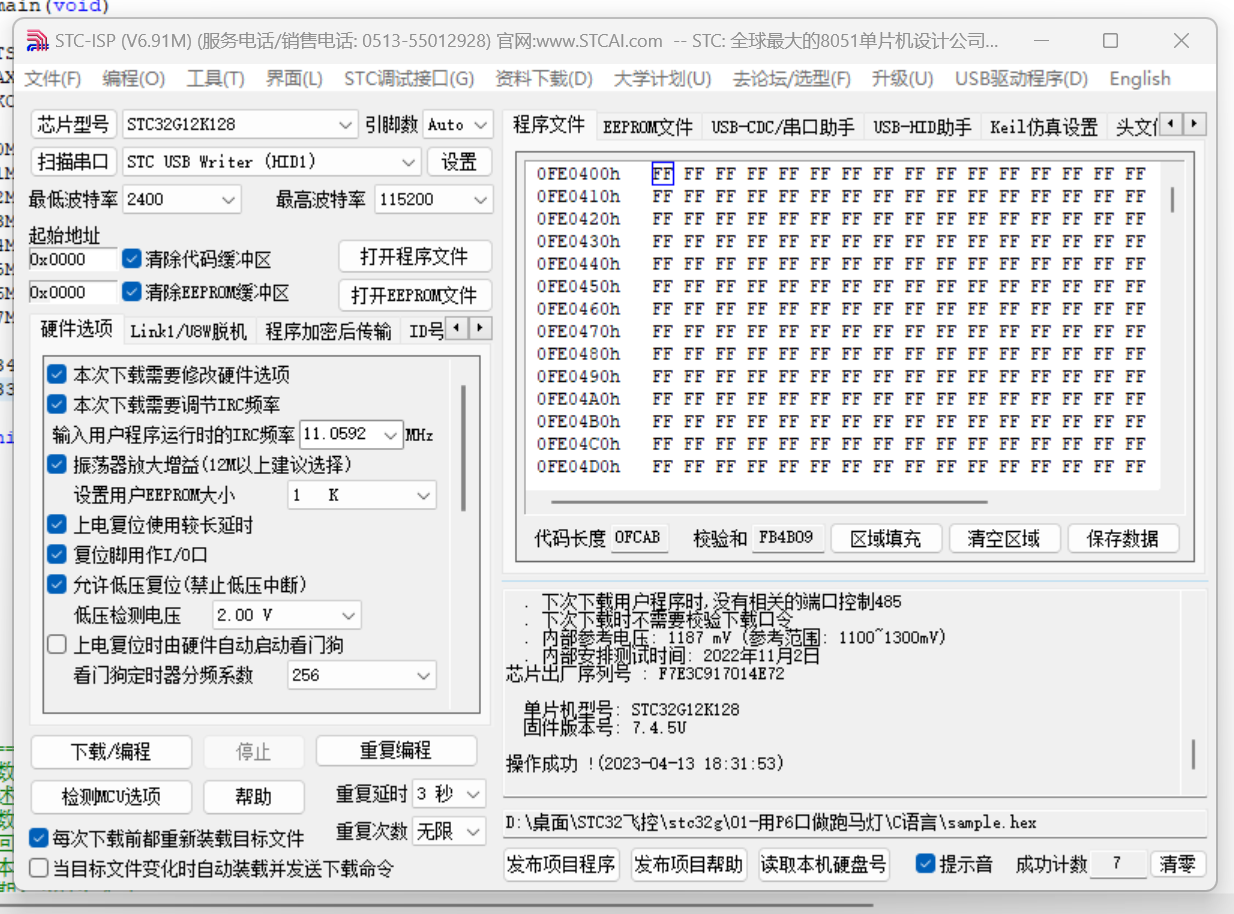Click the STC-ISP title bar app icon
This screenshot has width=1234, height=914.
tap(37, 41)
